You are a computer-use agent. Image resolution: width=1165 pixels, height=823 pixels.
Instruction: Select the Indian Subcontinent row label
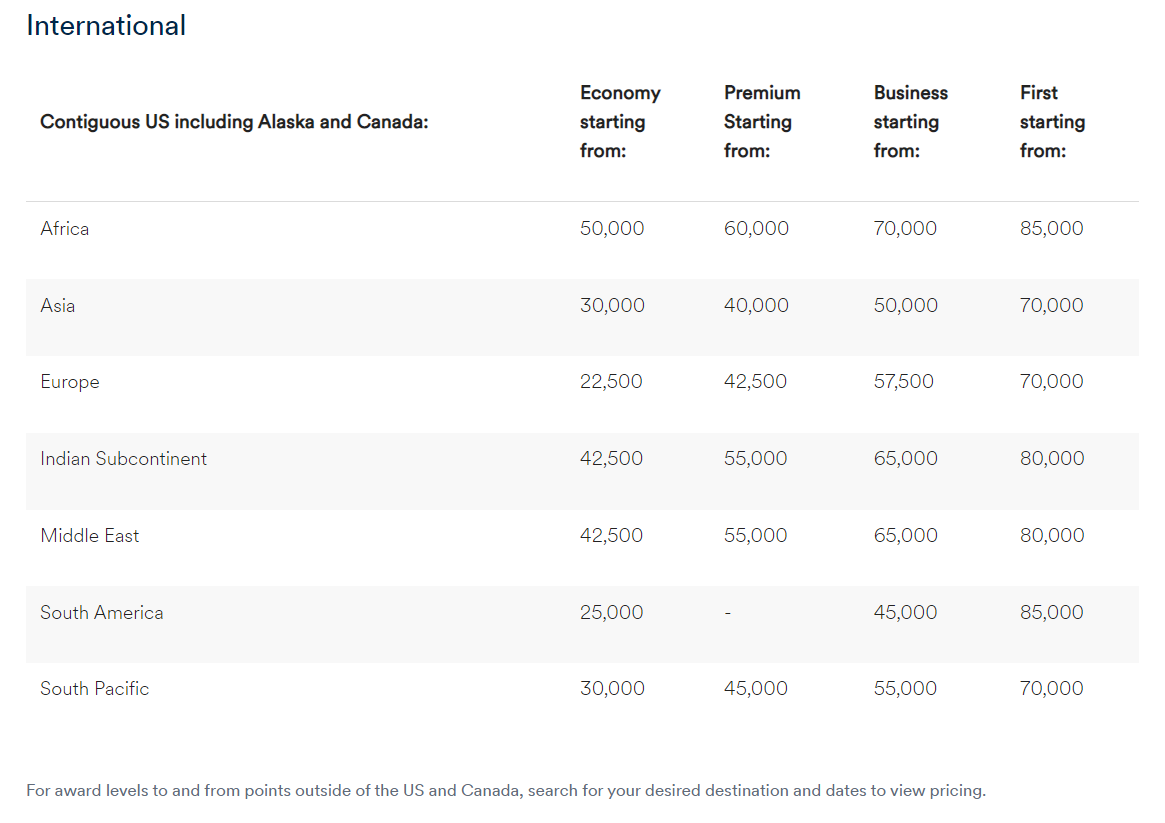click(124, 459)
